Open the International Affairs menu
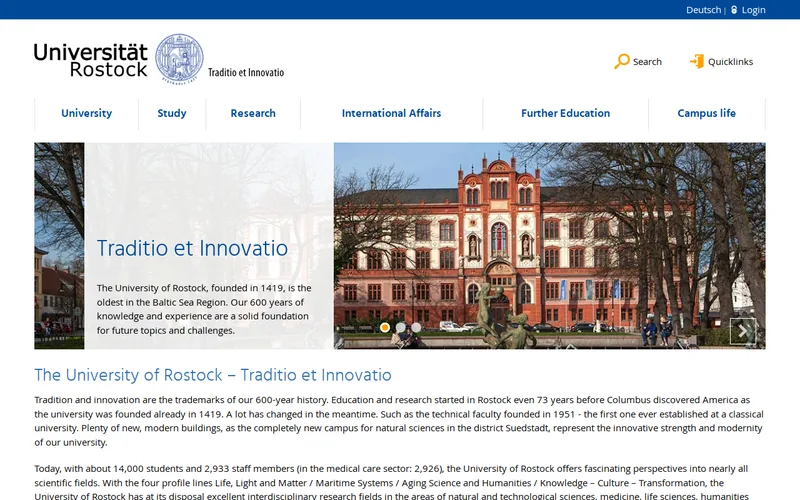This screenshot has width=800, height=500. pos(391,113)
